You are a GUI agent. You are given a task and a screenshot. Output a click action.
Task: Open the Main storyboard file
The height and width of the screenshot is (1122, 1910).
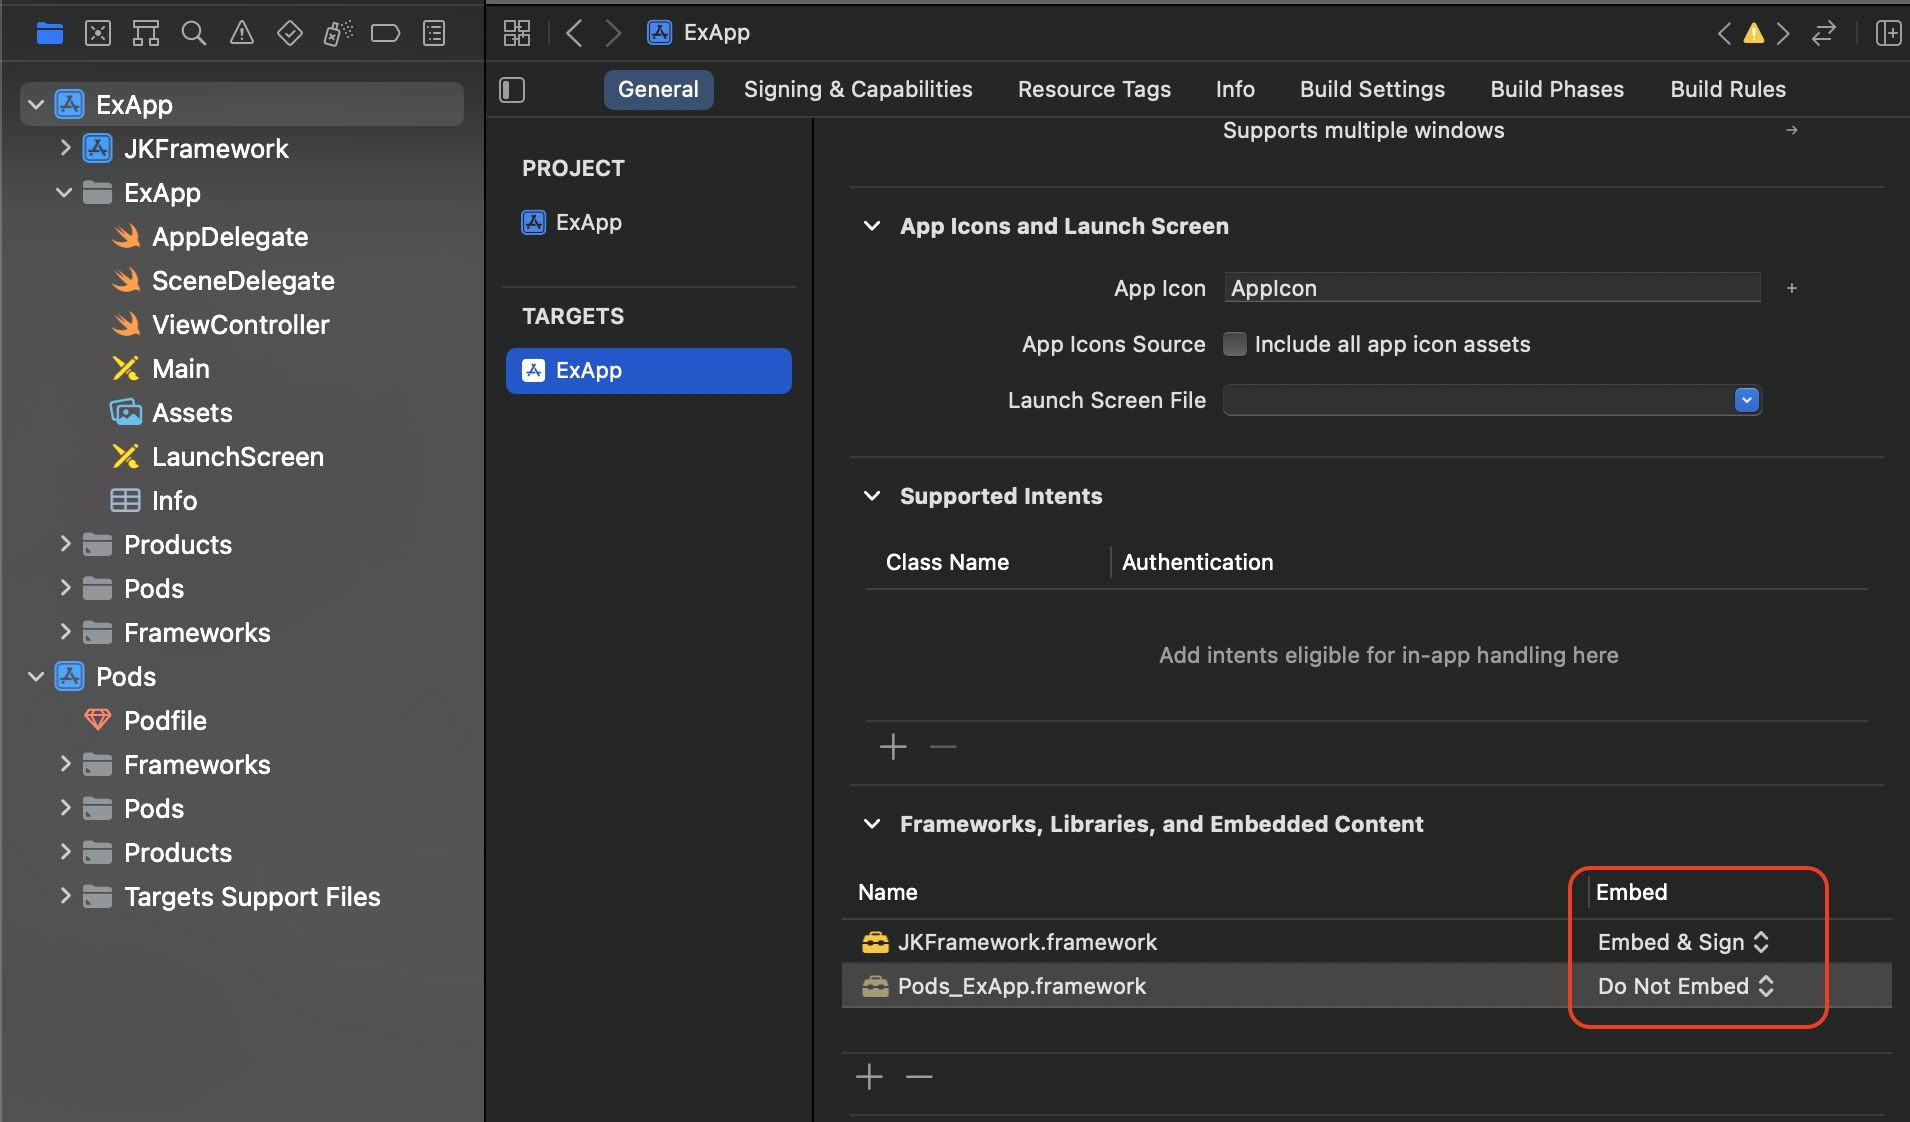click(180, 368)
